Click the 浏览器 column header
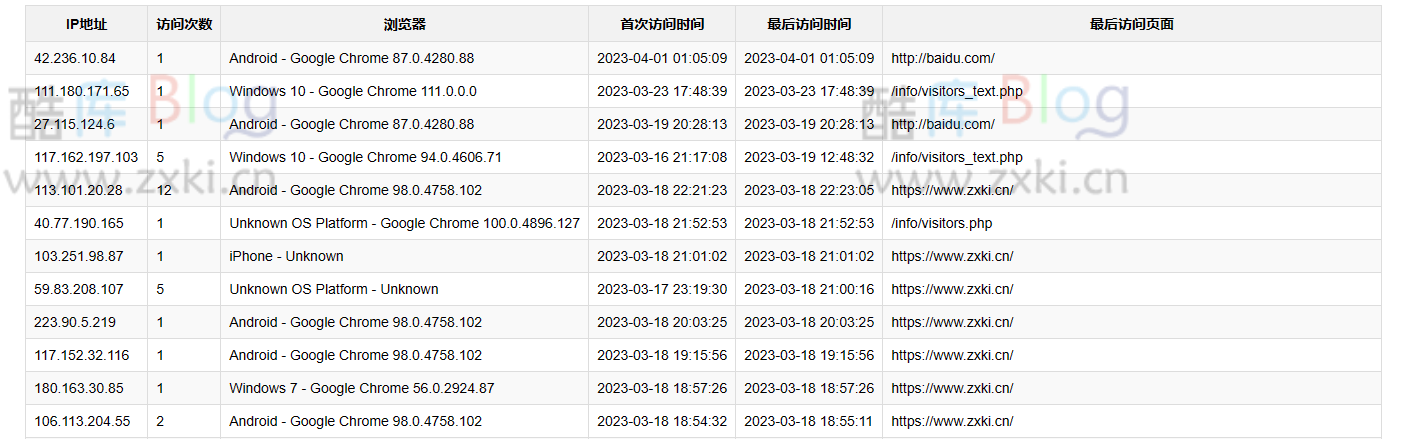This screenshot has width=1420, height=439. [404, 24]
